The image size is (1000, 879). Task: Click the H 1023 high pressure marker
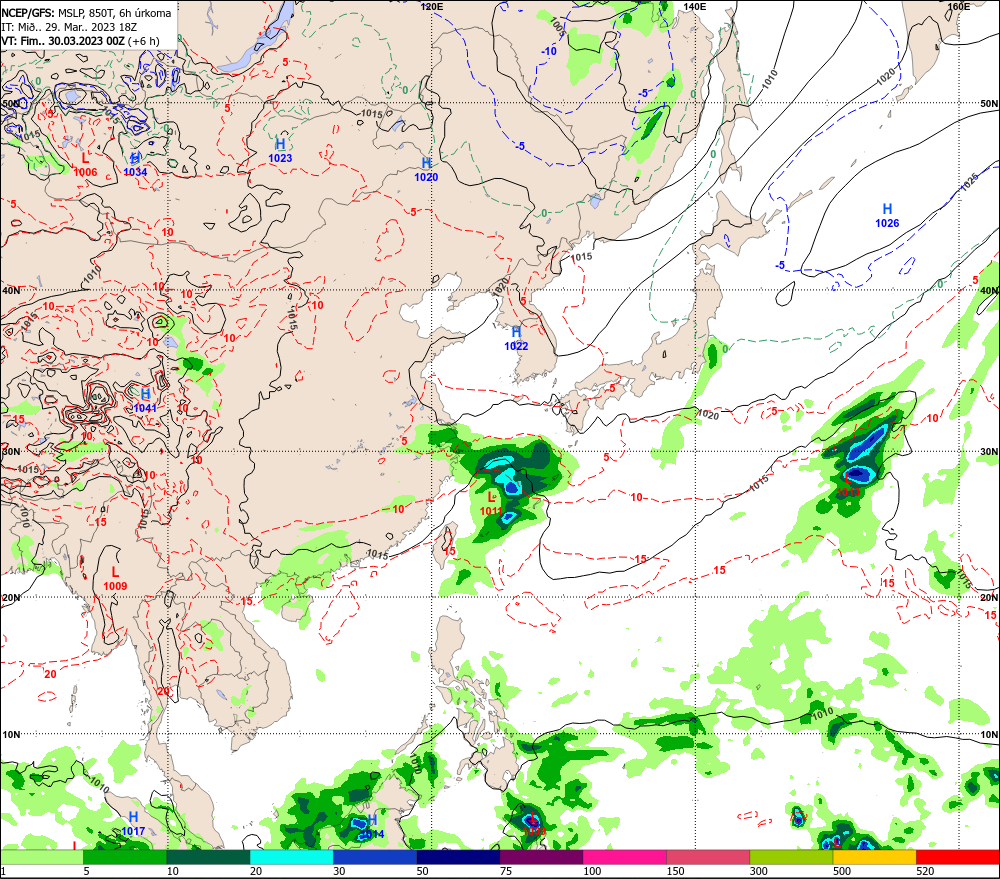[280, 151]
